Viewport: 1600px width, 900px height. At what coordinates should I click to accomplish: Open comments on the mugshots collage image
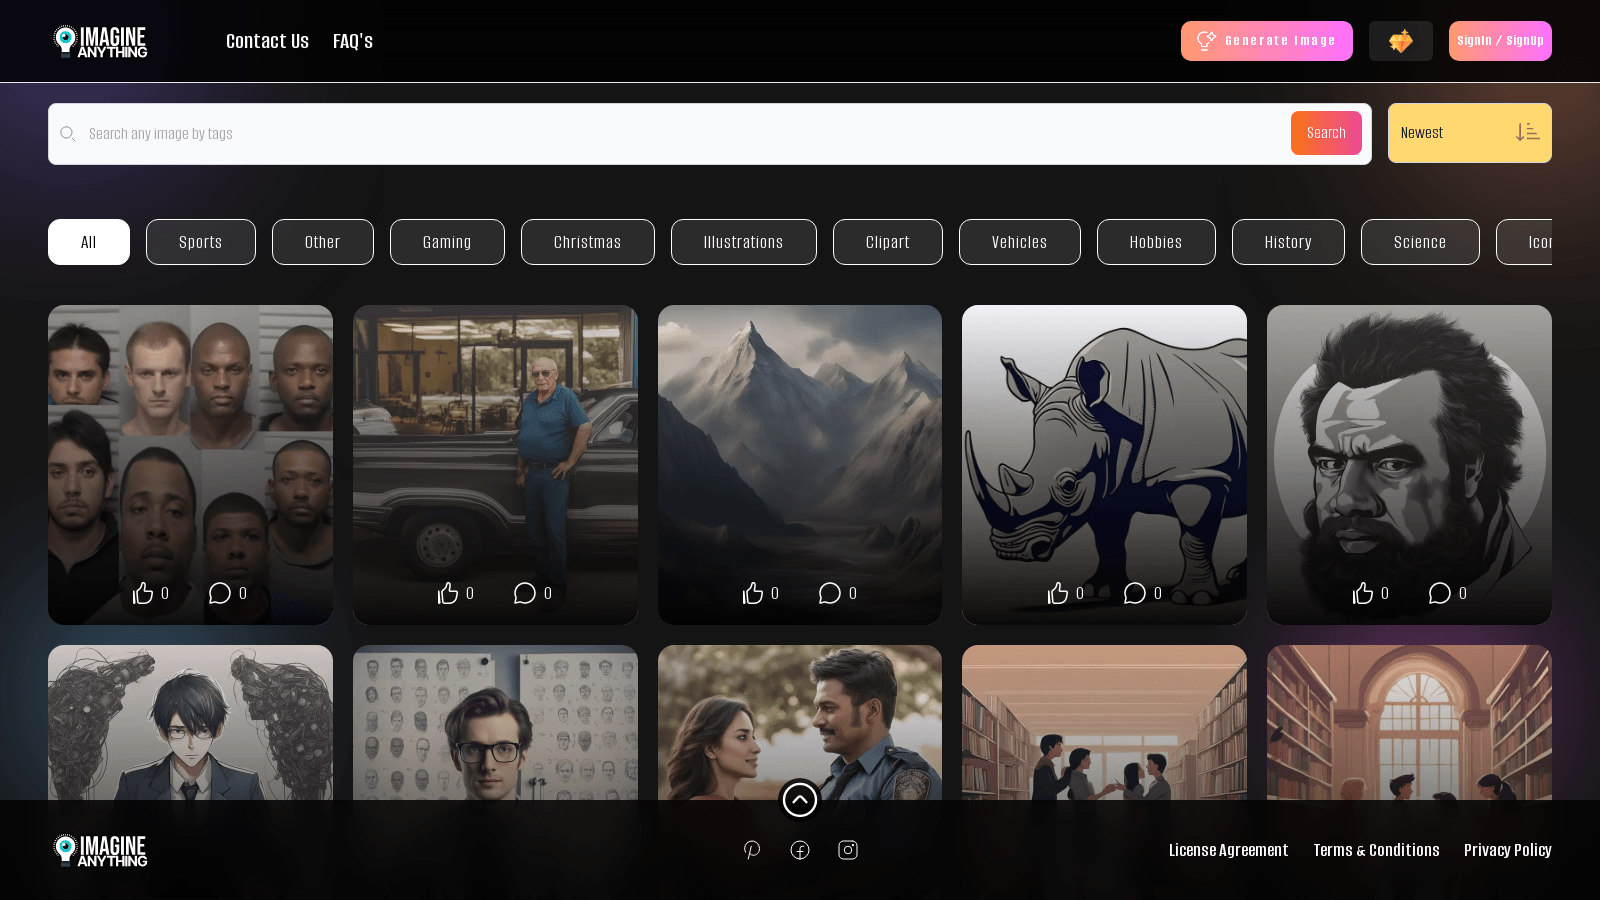220,593
